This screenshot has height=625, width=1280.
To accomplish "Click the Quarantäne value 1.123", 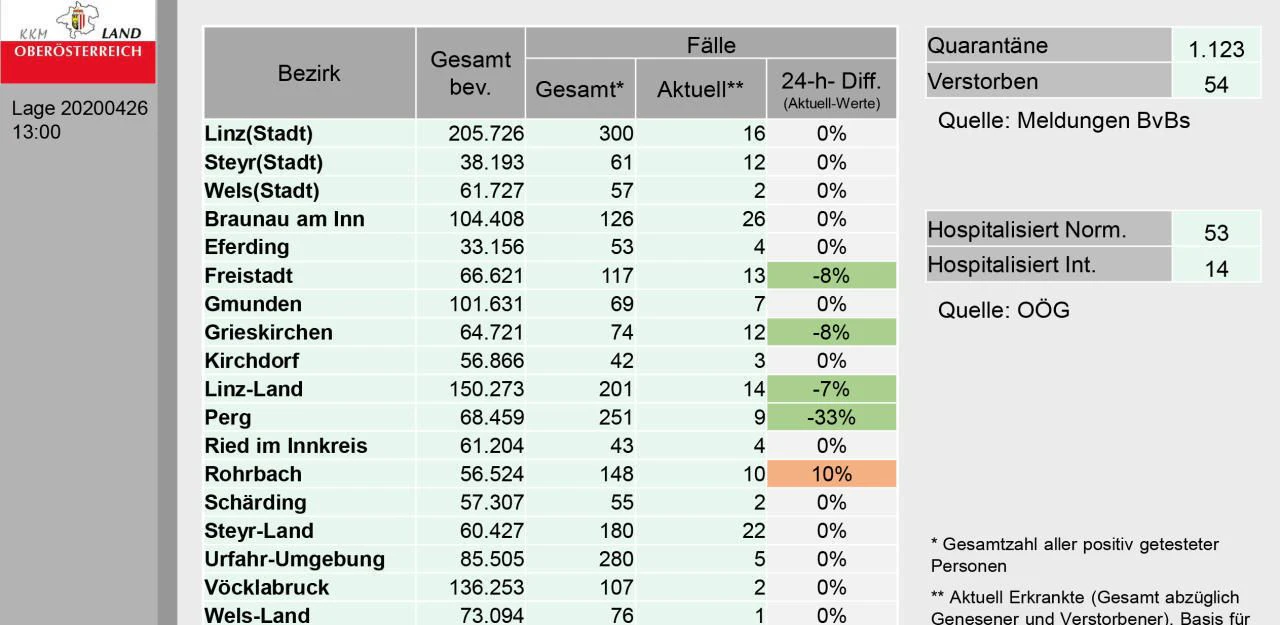I will pyautogui.click(x=1216, y=48).
